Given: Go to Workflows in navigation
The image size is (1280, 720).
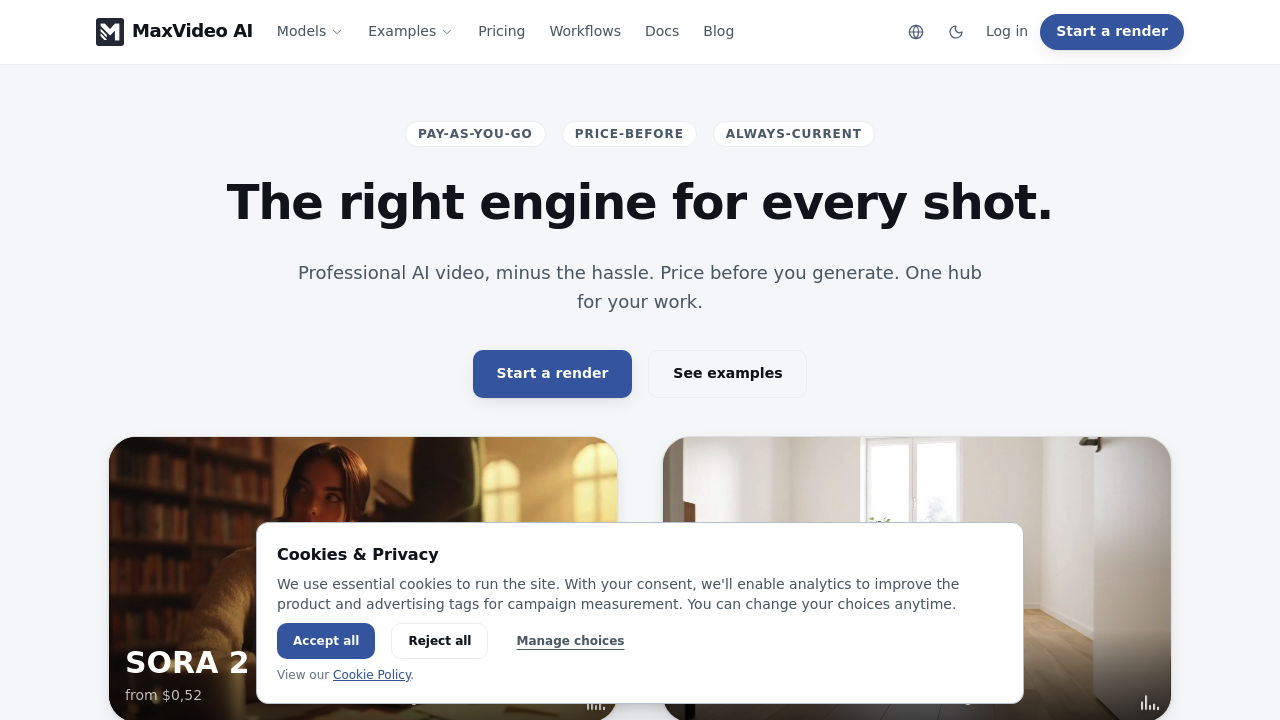Looking at the screenshot, I should pyautogui.click(x=585, y=32).
